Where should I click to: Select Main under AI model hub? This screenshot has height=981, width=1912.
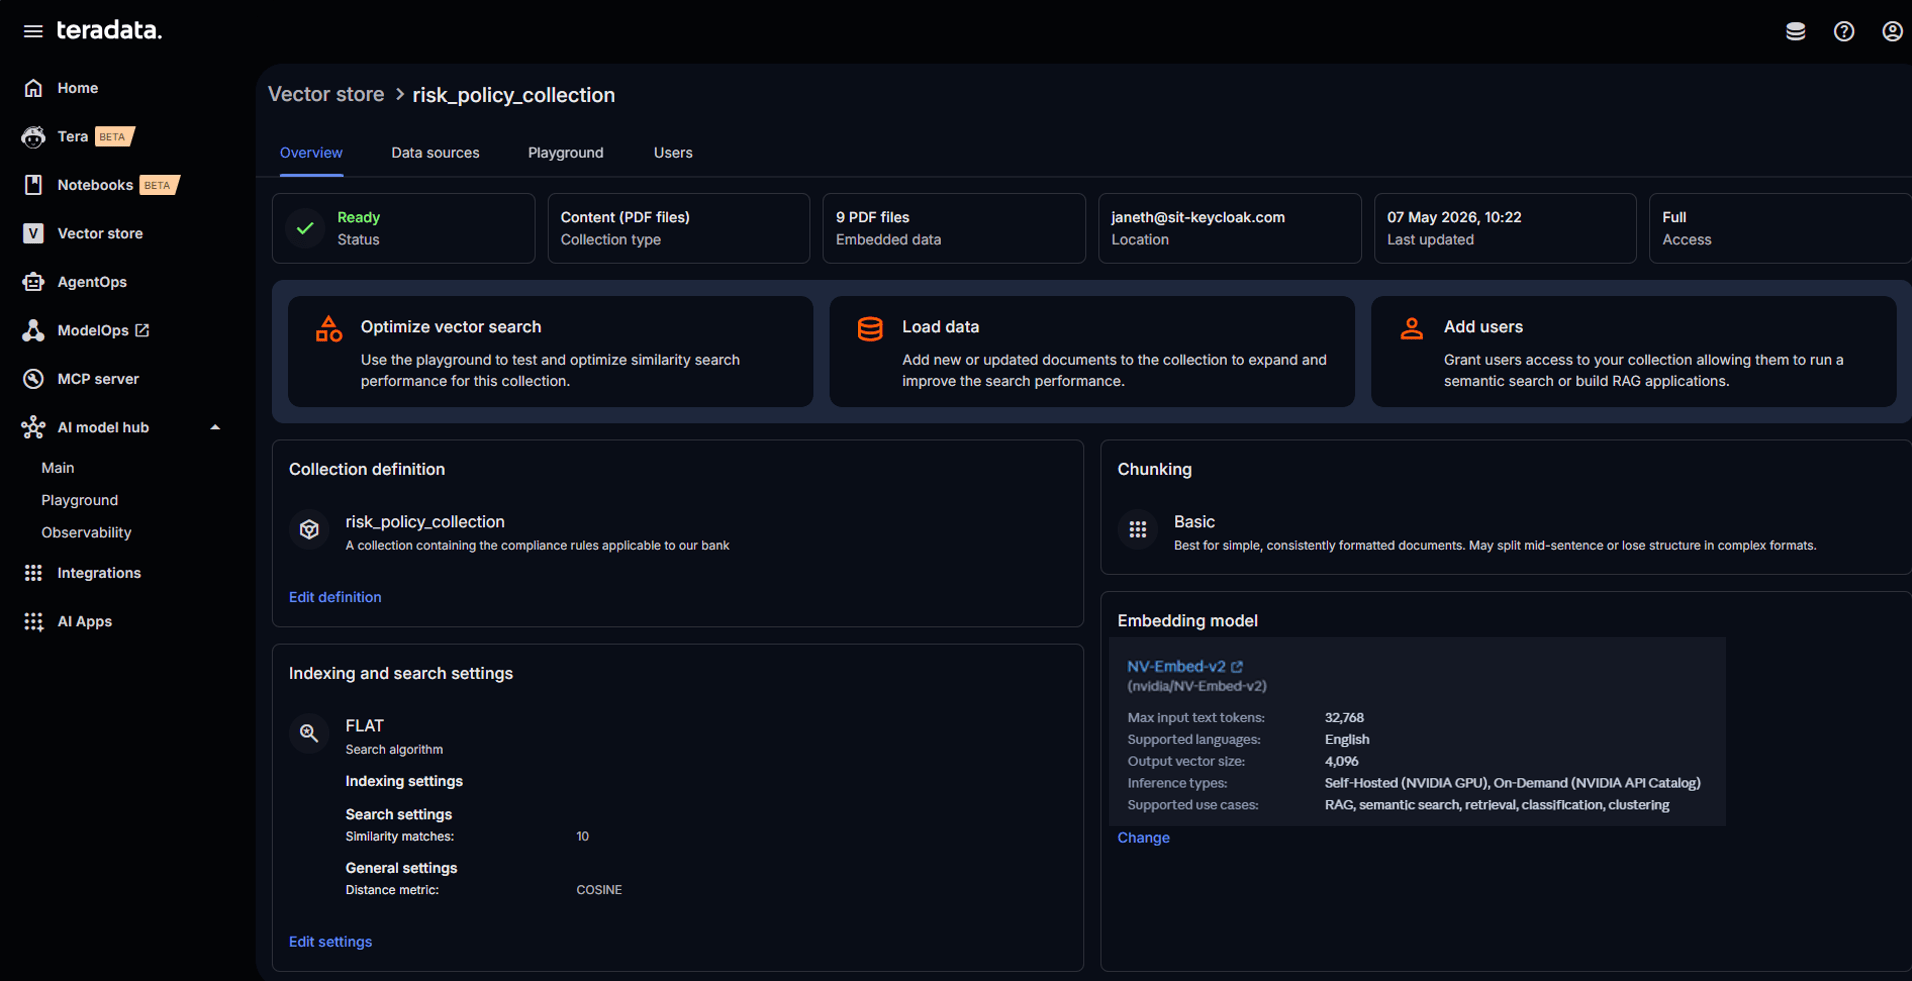tap(58, 468)
